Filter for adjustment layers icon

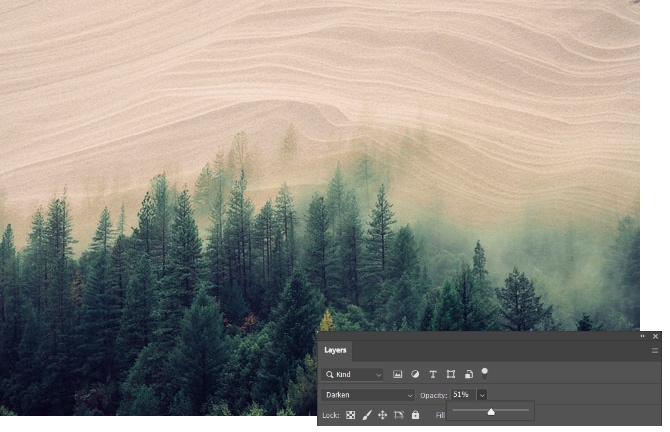415,374
